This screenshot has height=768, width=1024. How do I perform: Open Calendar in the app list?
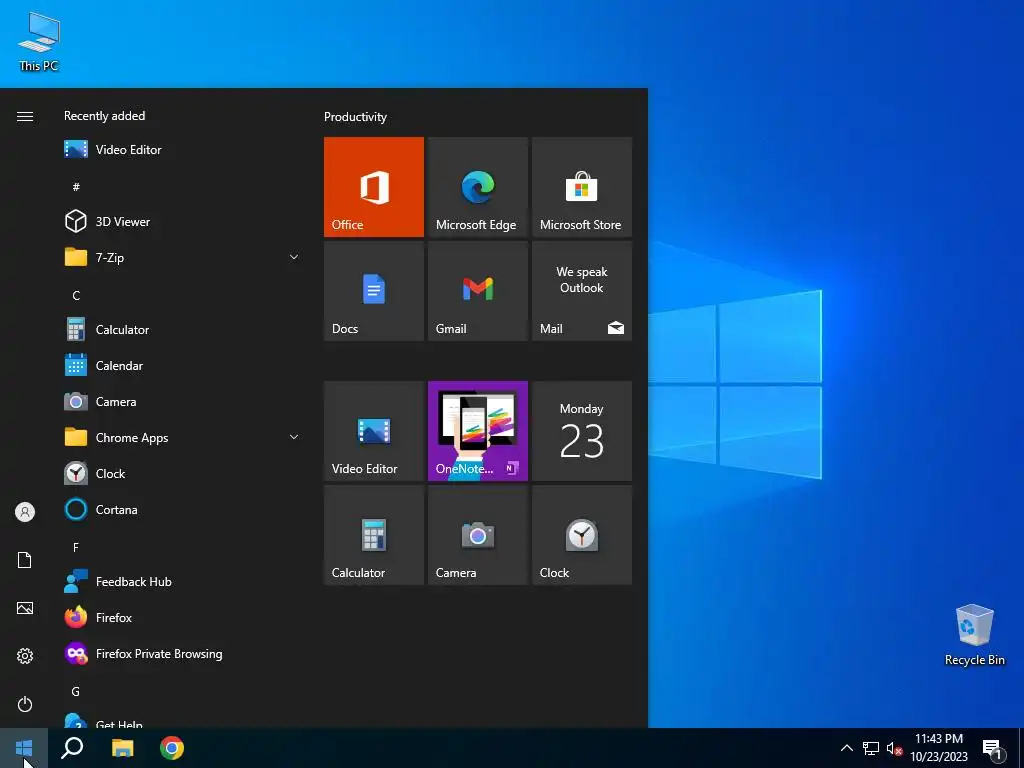(183, 366)
